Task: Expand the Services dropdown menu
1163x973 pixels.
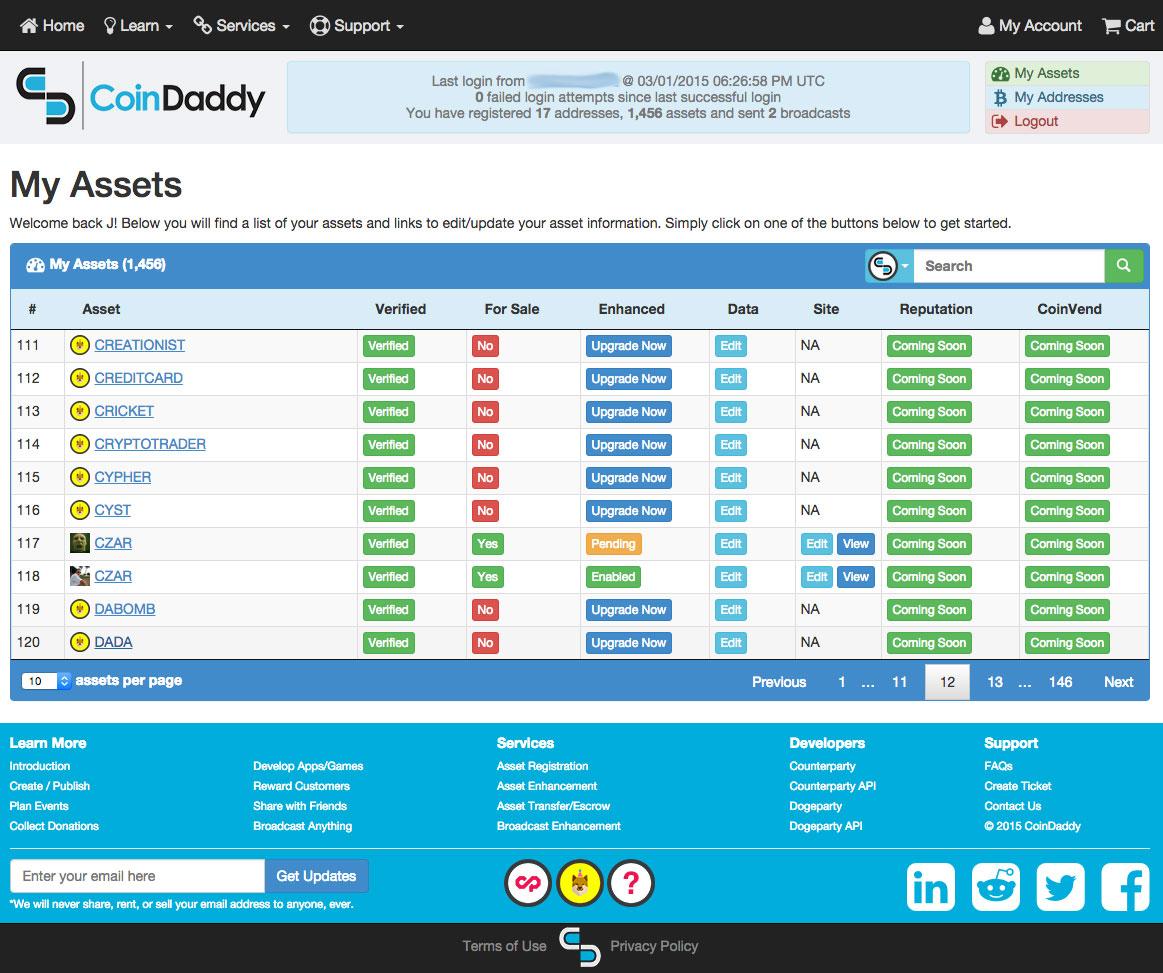Action: (241, 26)
